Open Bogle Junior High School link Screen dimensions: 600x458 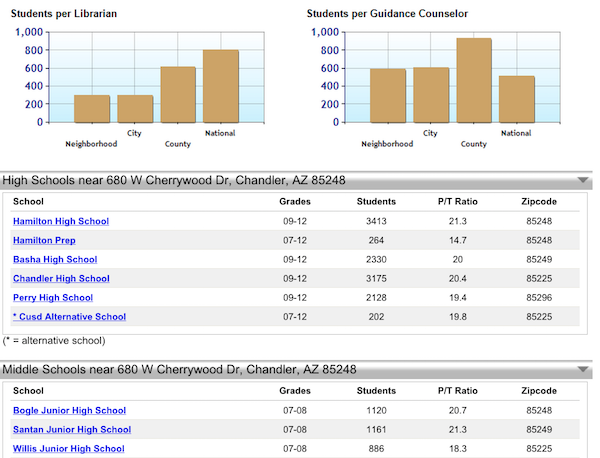tap(69, 411)
